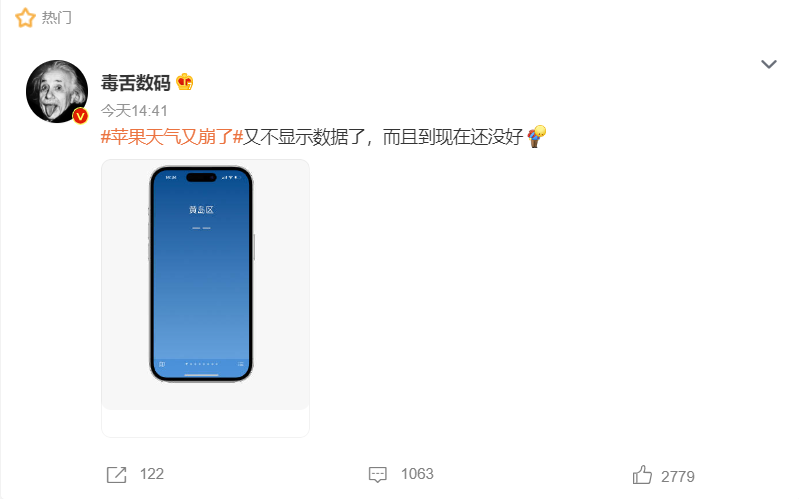Click the repost count 122

152,474
